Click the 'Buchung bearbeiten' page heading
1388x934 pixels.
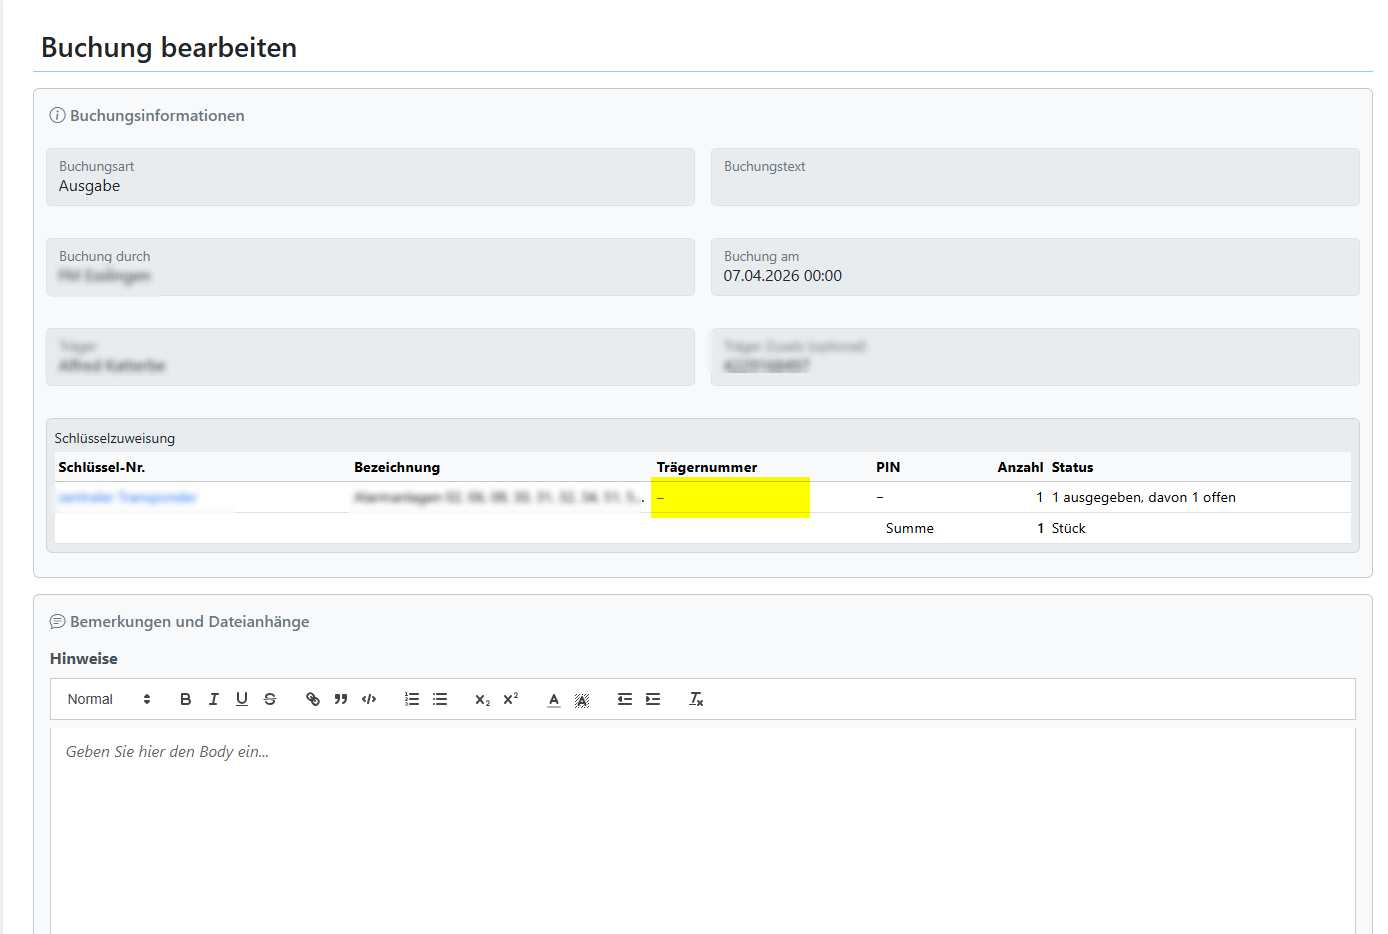169,48
